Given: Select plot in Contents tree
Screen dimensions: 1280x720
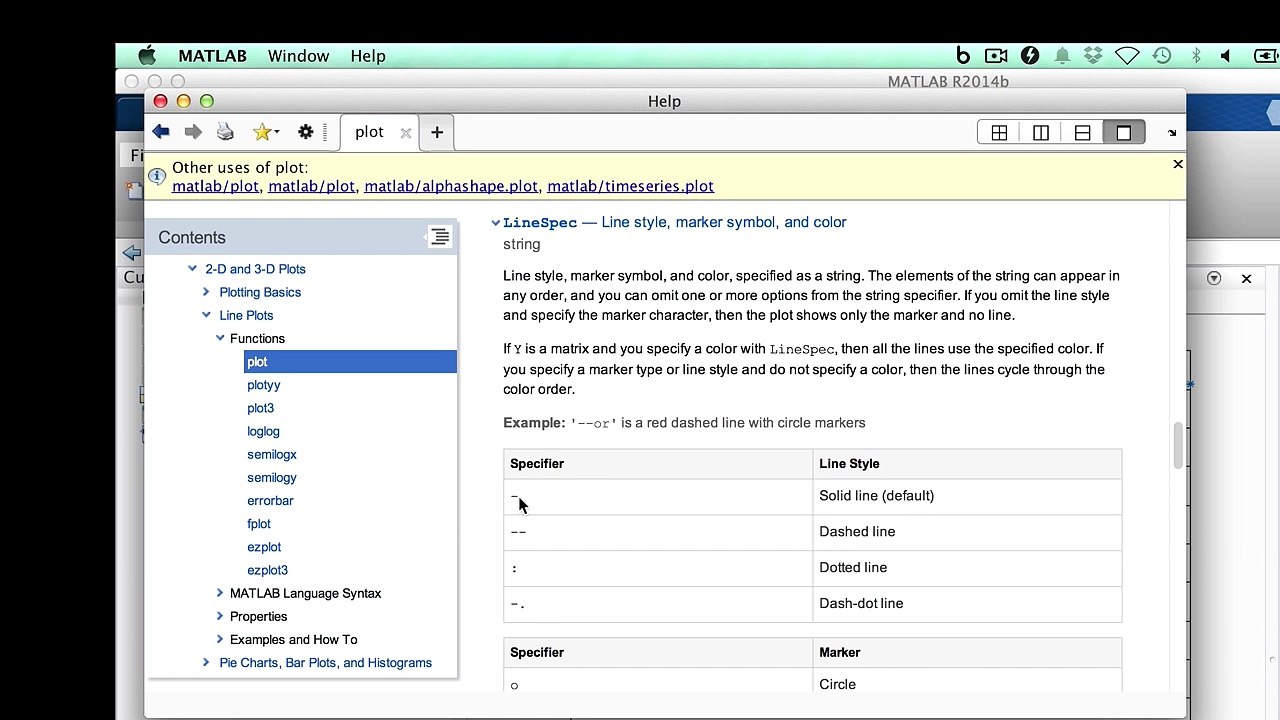Looking at the screenshot, I should click(x=350, y=362).
